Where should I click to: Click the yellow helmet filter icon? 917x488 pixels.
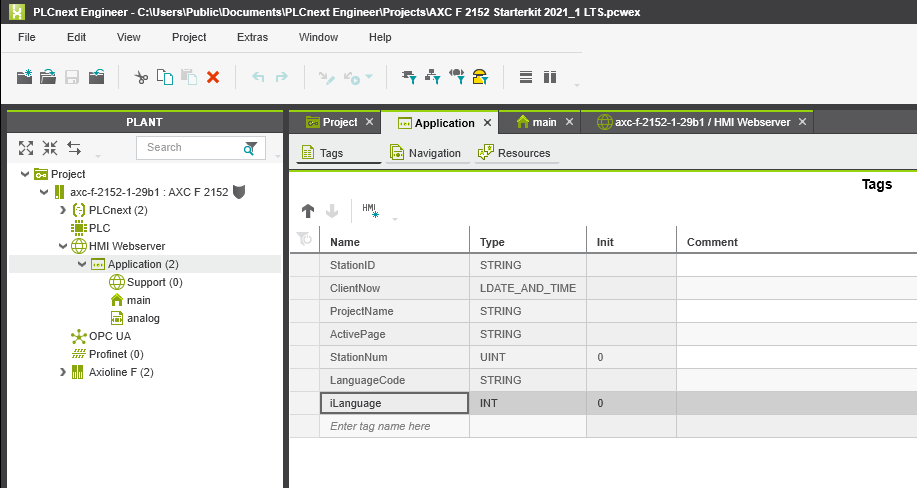480,77
